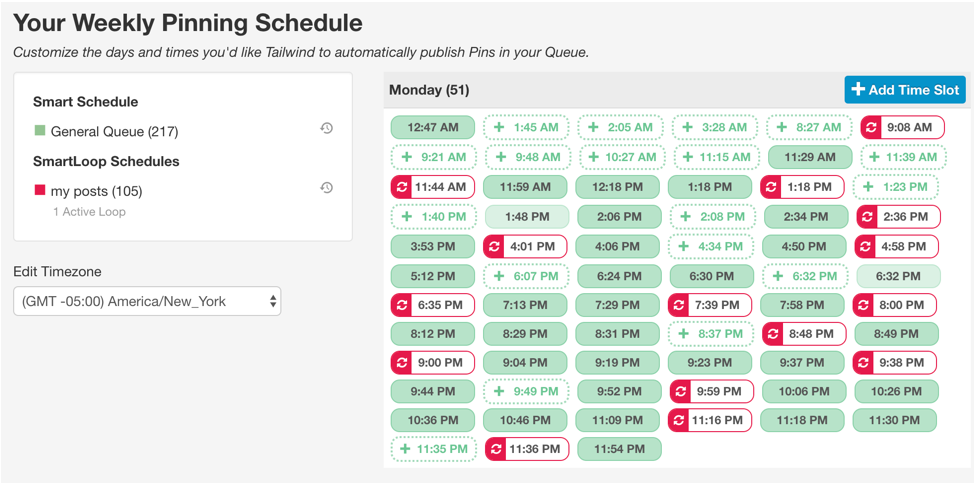Click plus icon on 1:45 AM slot

(499, 127)
